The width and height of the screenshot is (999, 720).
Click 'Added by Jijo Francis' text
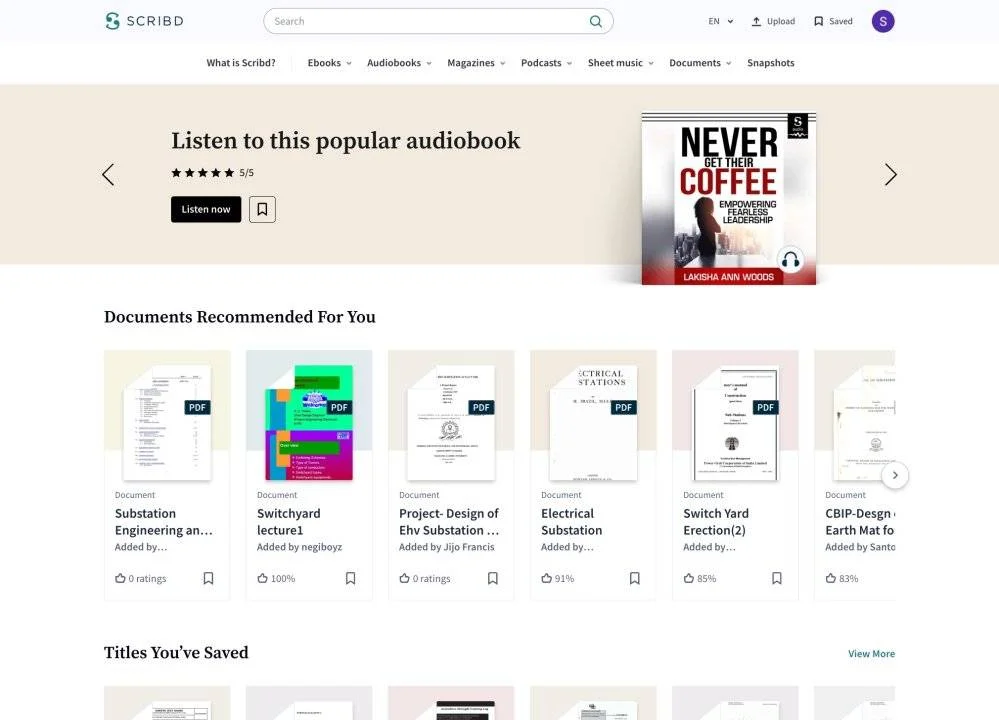(447, 547)
